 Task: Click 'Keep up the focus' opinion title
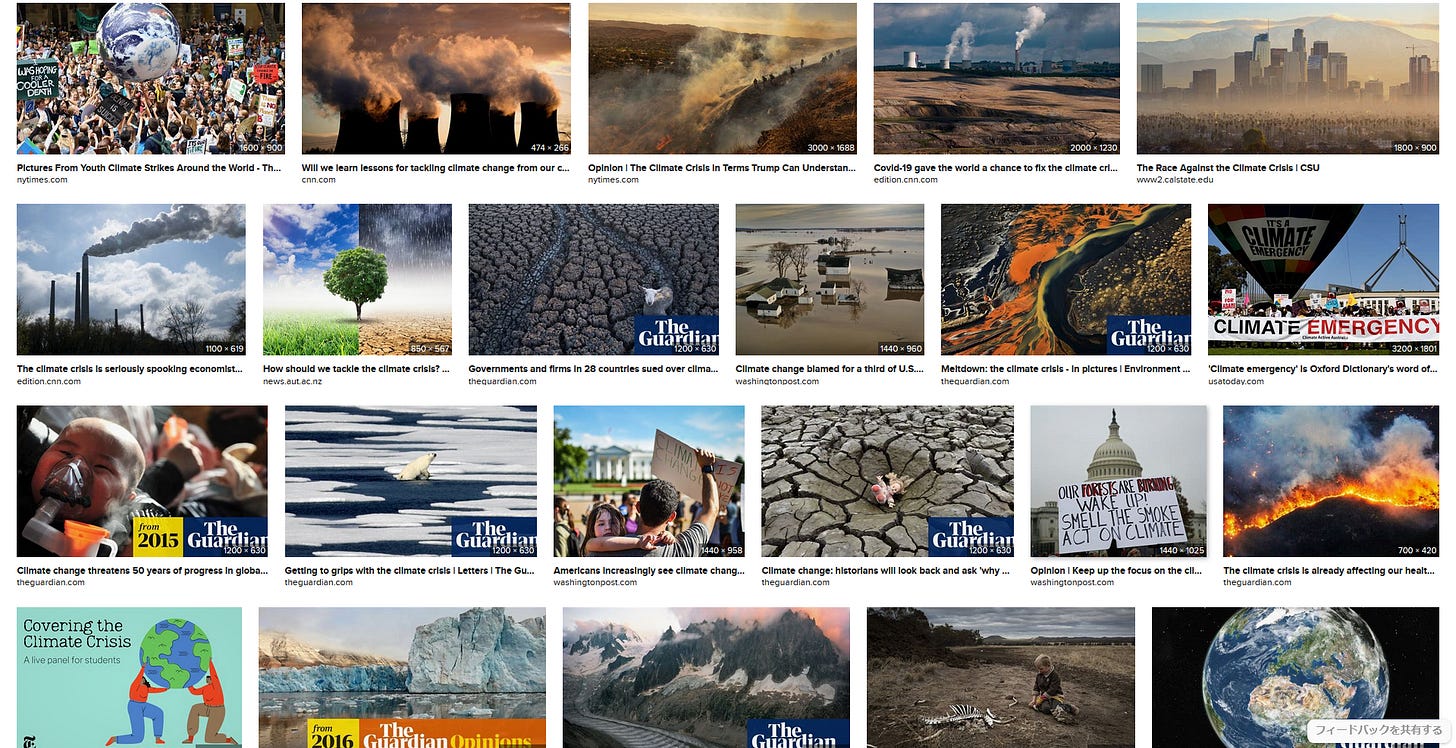click(1117, 571)
